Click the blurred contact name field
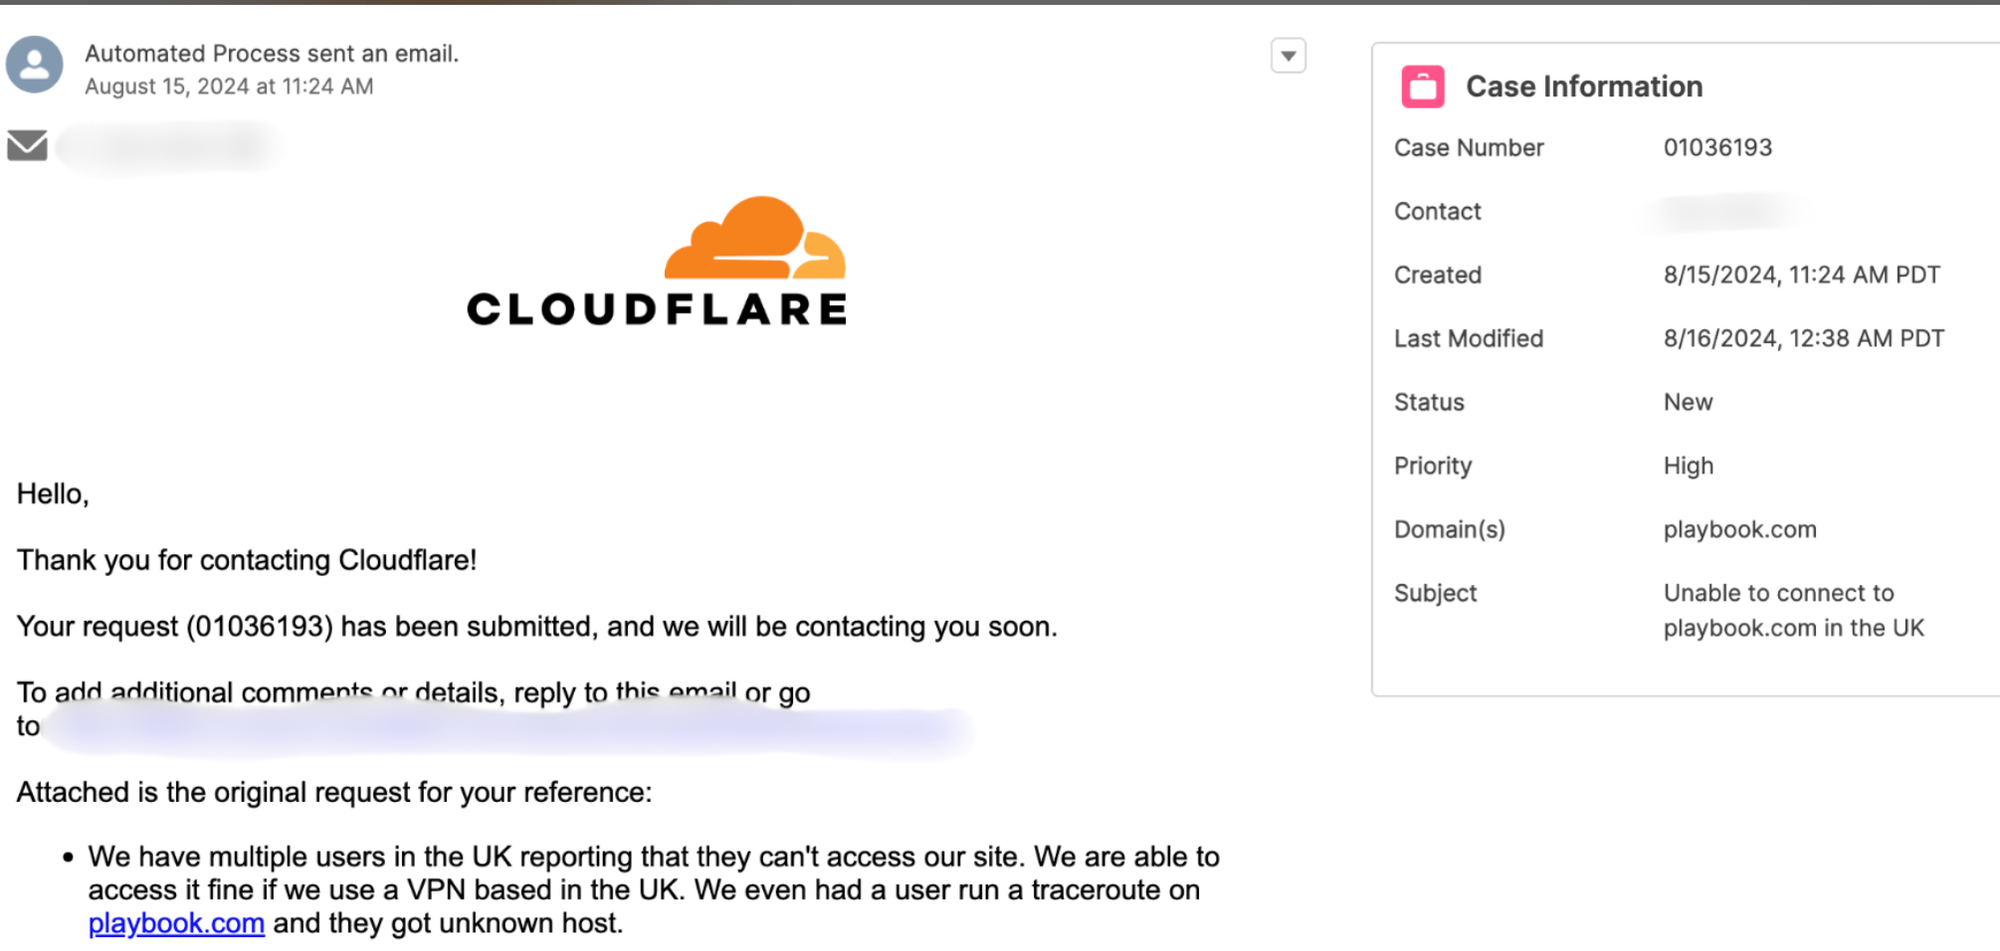The height and width of the screenshot is (951, 2000). pyautogui.click(x=1722, y=212)
